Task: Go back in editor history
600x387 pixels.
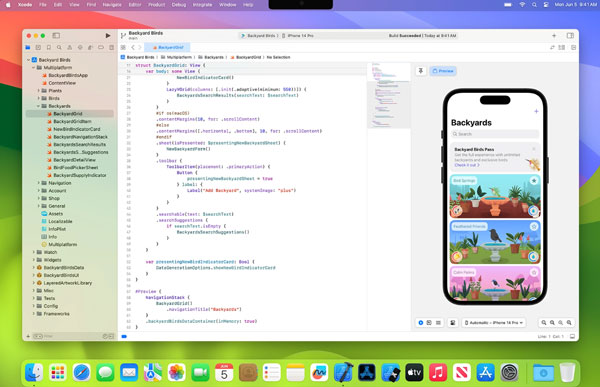Action: [x=133, y=47]
